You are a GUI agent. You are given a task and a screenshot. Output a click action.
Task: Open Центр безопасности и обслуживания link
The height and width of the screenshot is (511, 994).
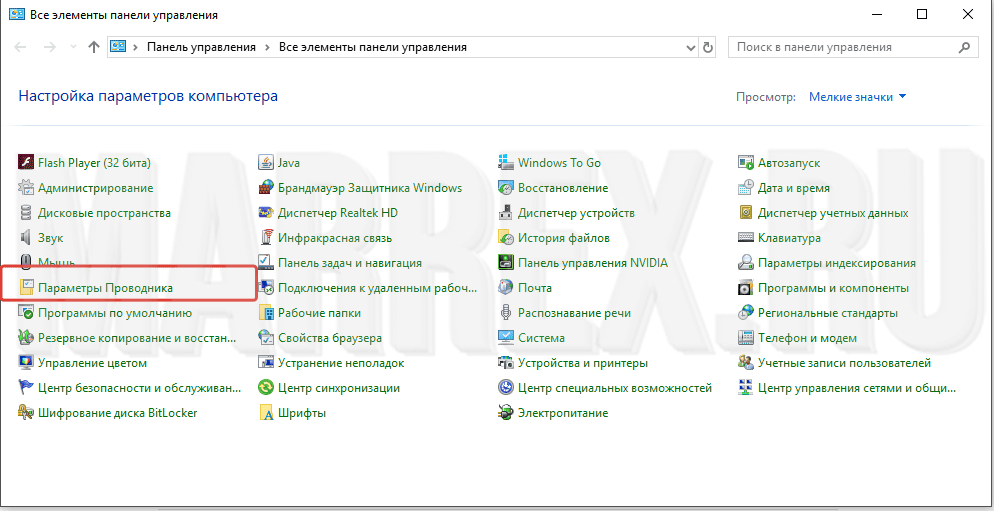pyautogui.click(x=140, y=387)
